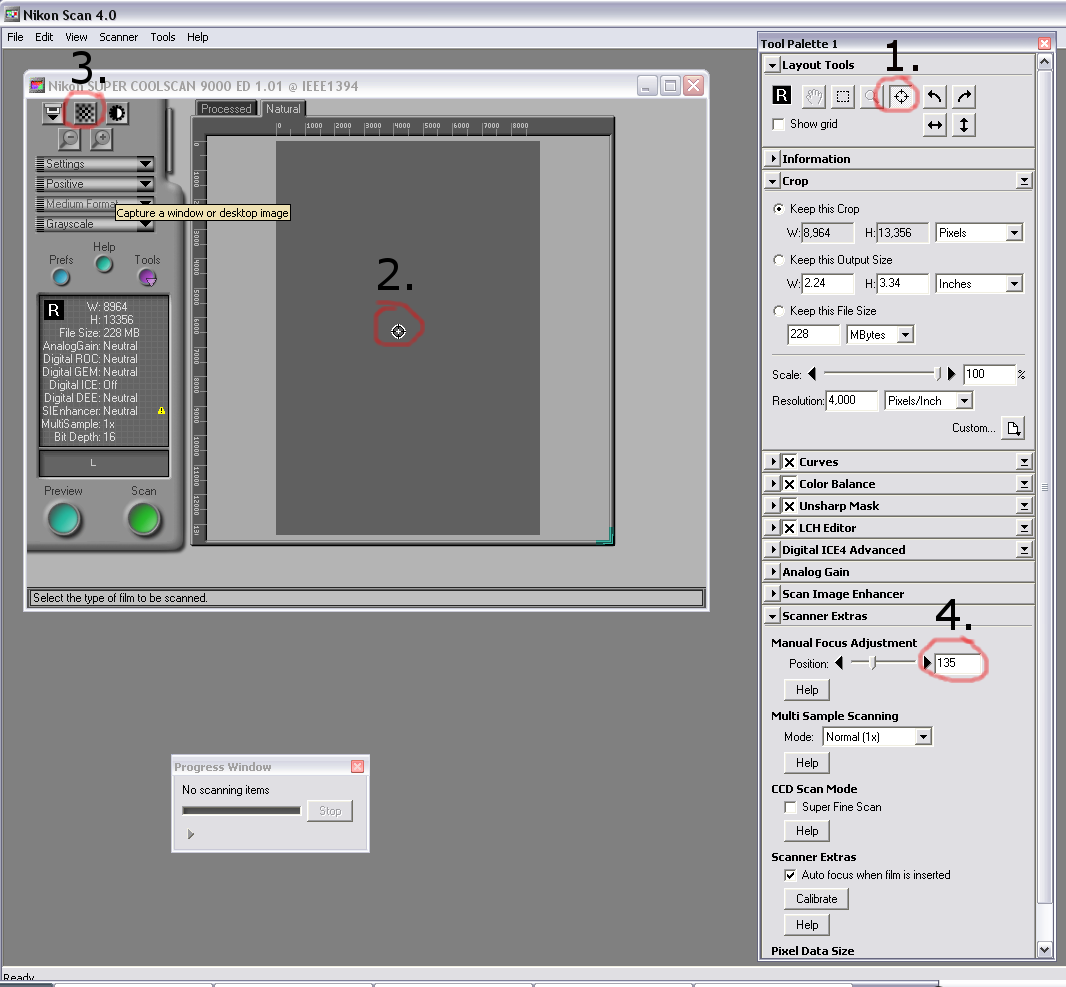Open the Edit menu

click(x=44, y=37)
